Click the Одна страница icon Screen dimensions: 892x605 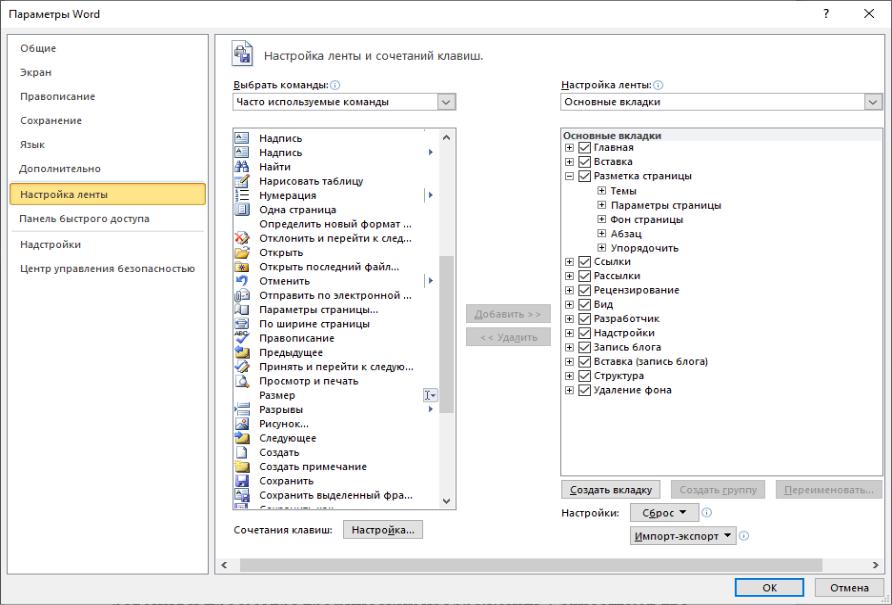[242, 209]
